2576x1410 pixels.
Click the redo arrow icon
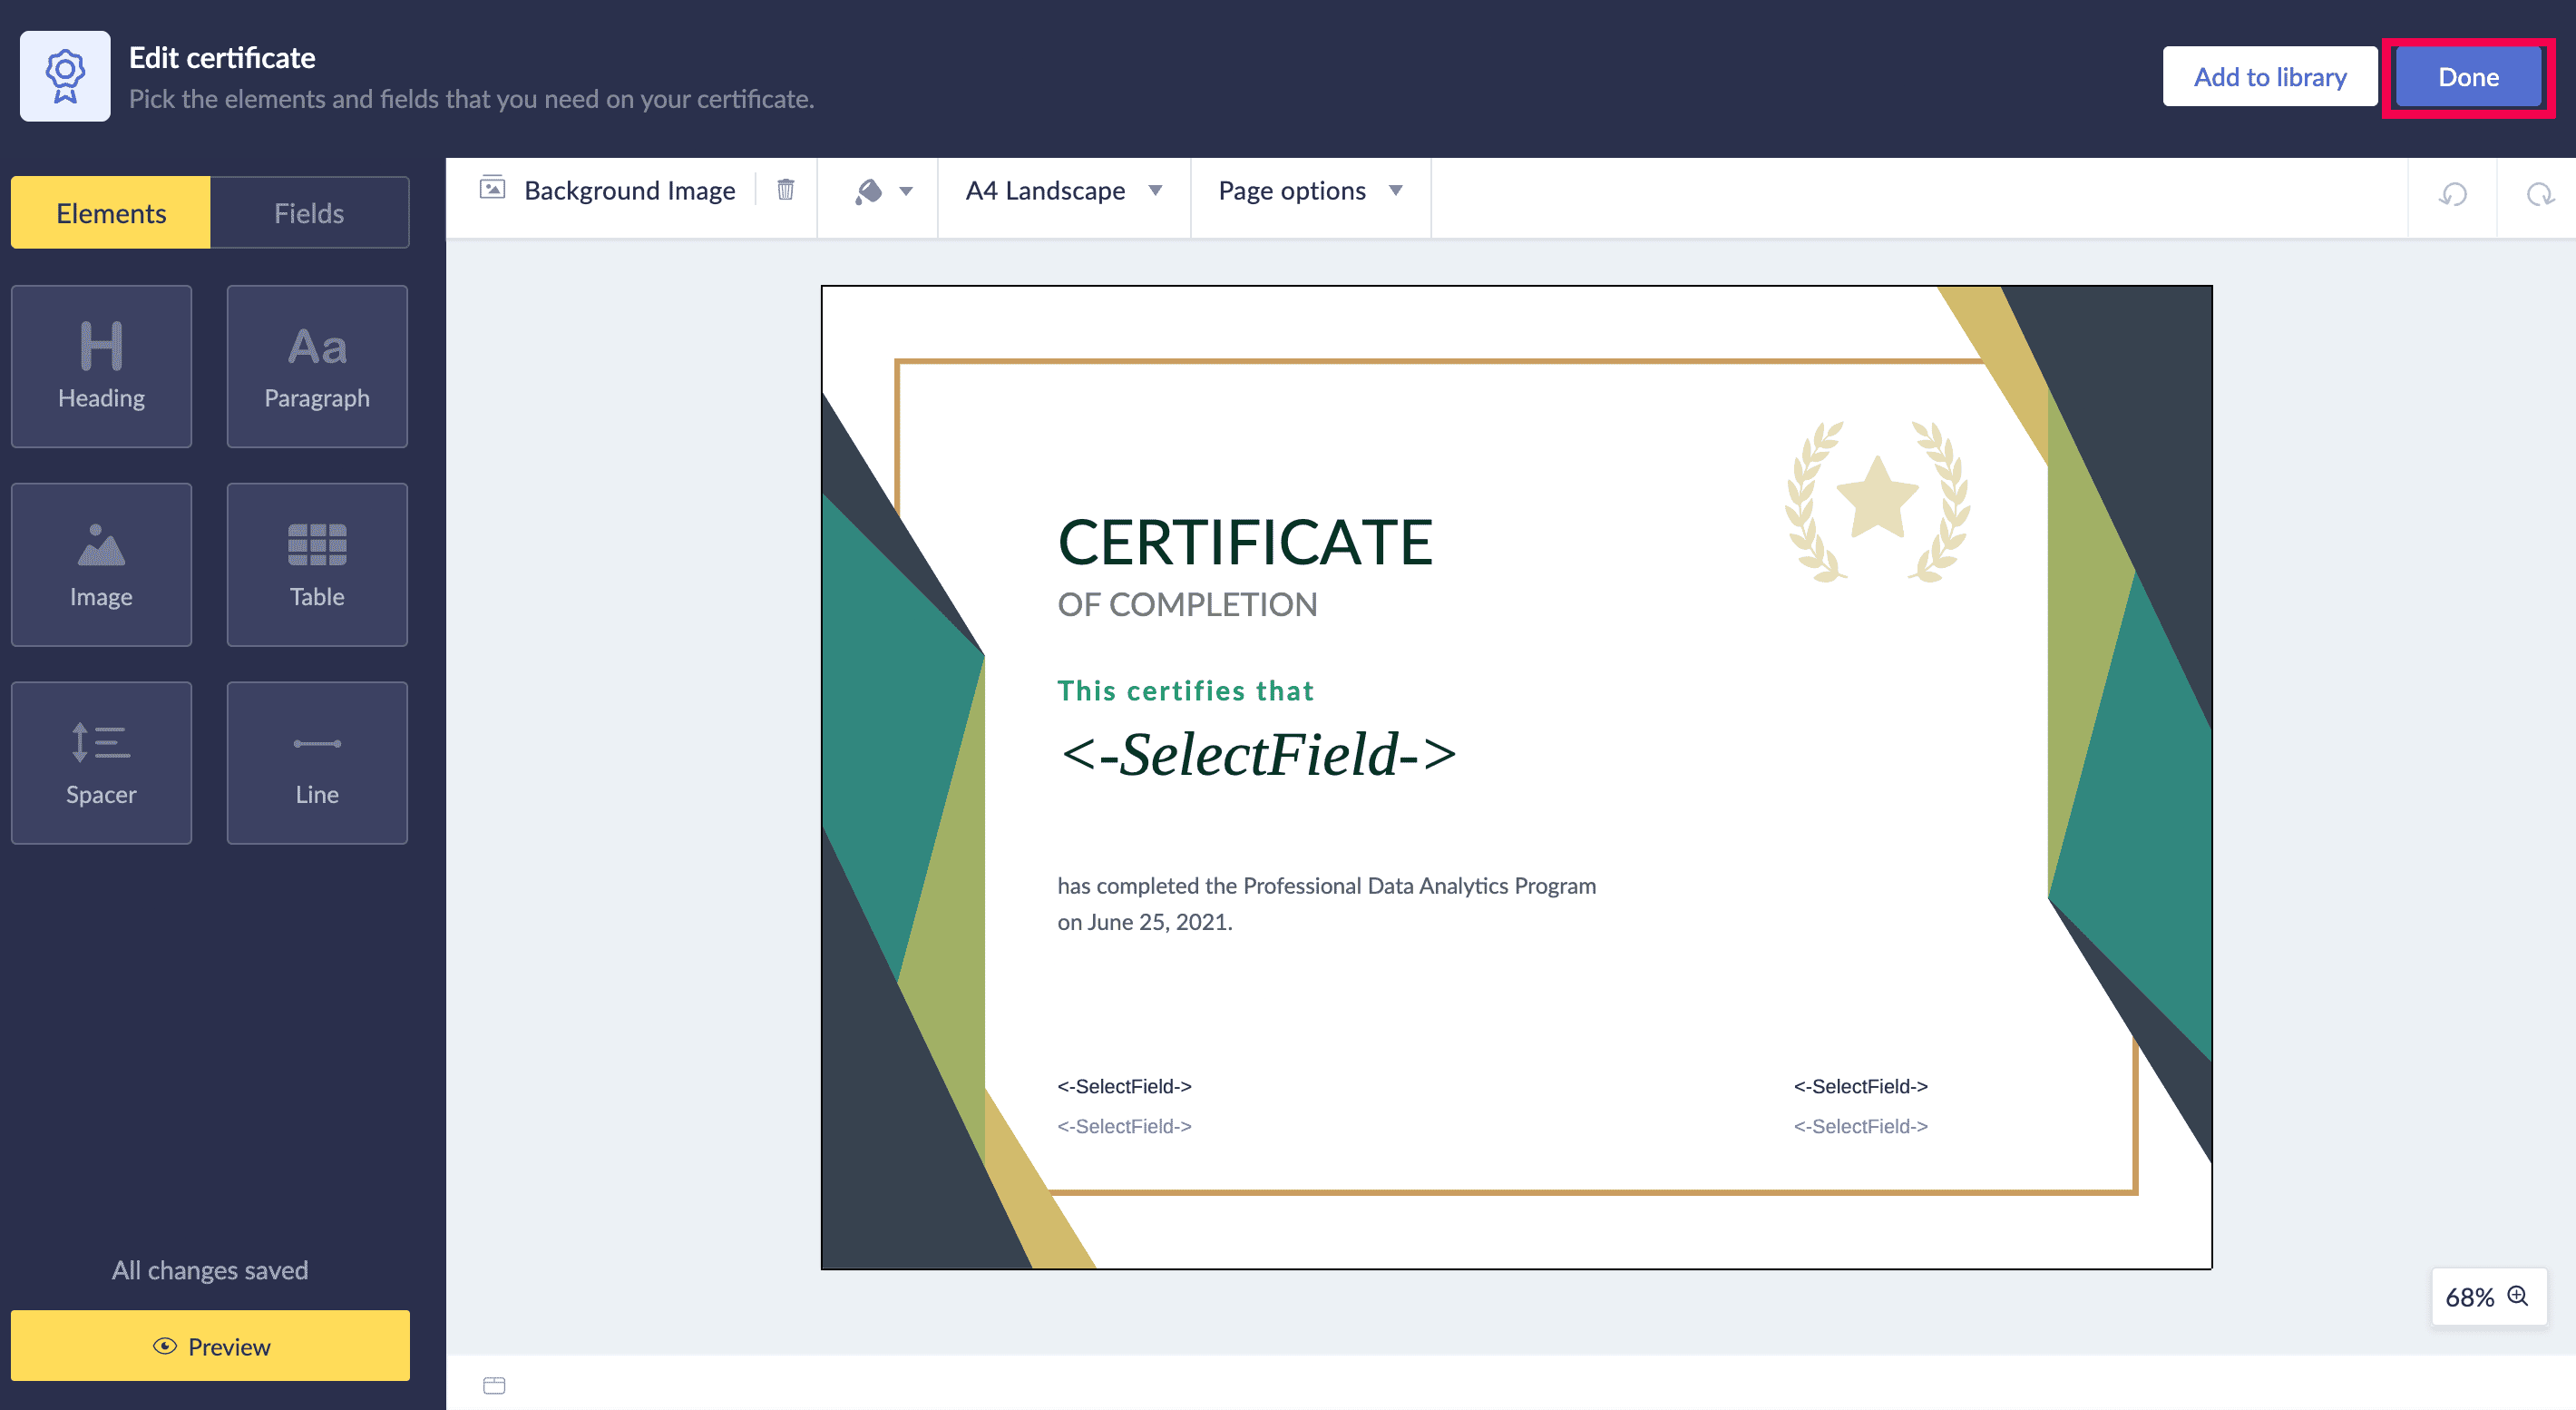2540,195
